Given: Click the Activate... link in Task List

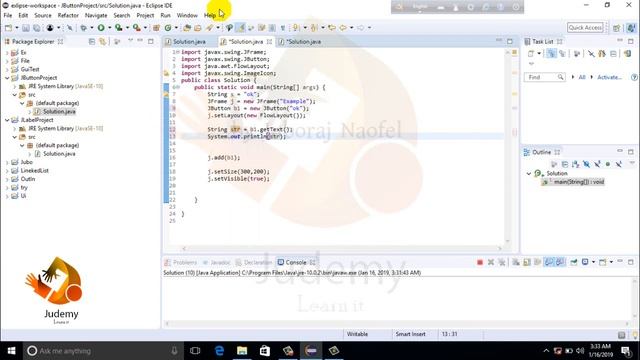Looking at the screenshot, I should [609, 77].
